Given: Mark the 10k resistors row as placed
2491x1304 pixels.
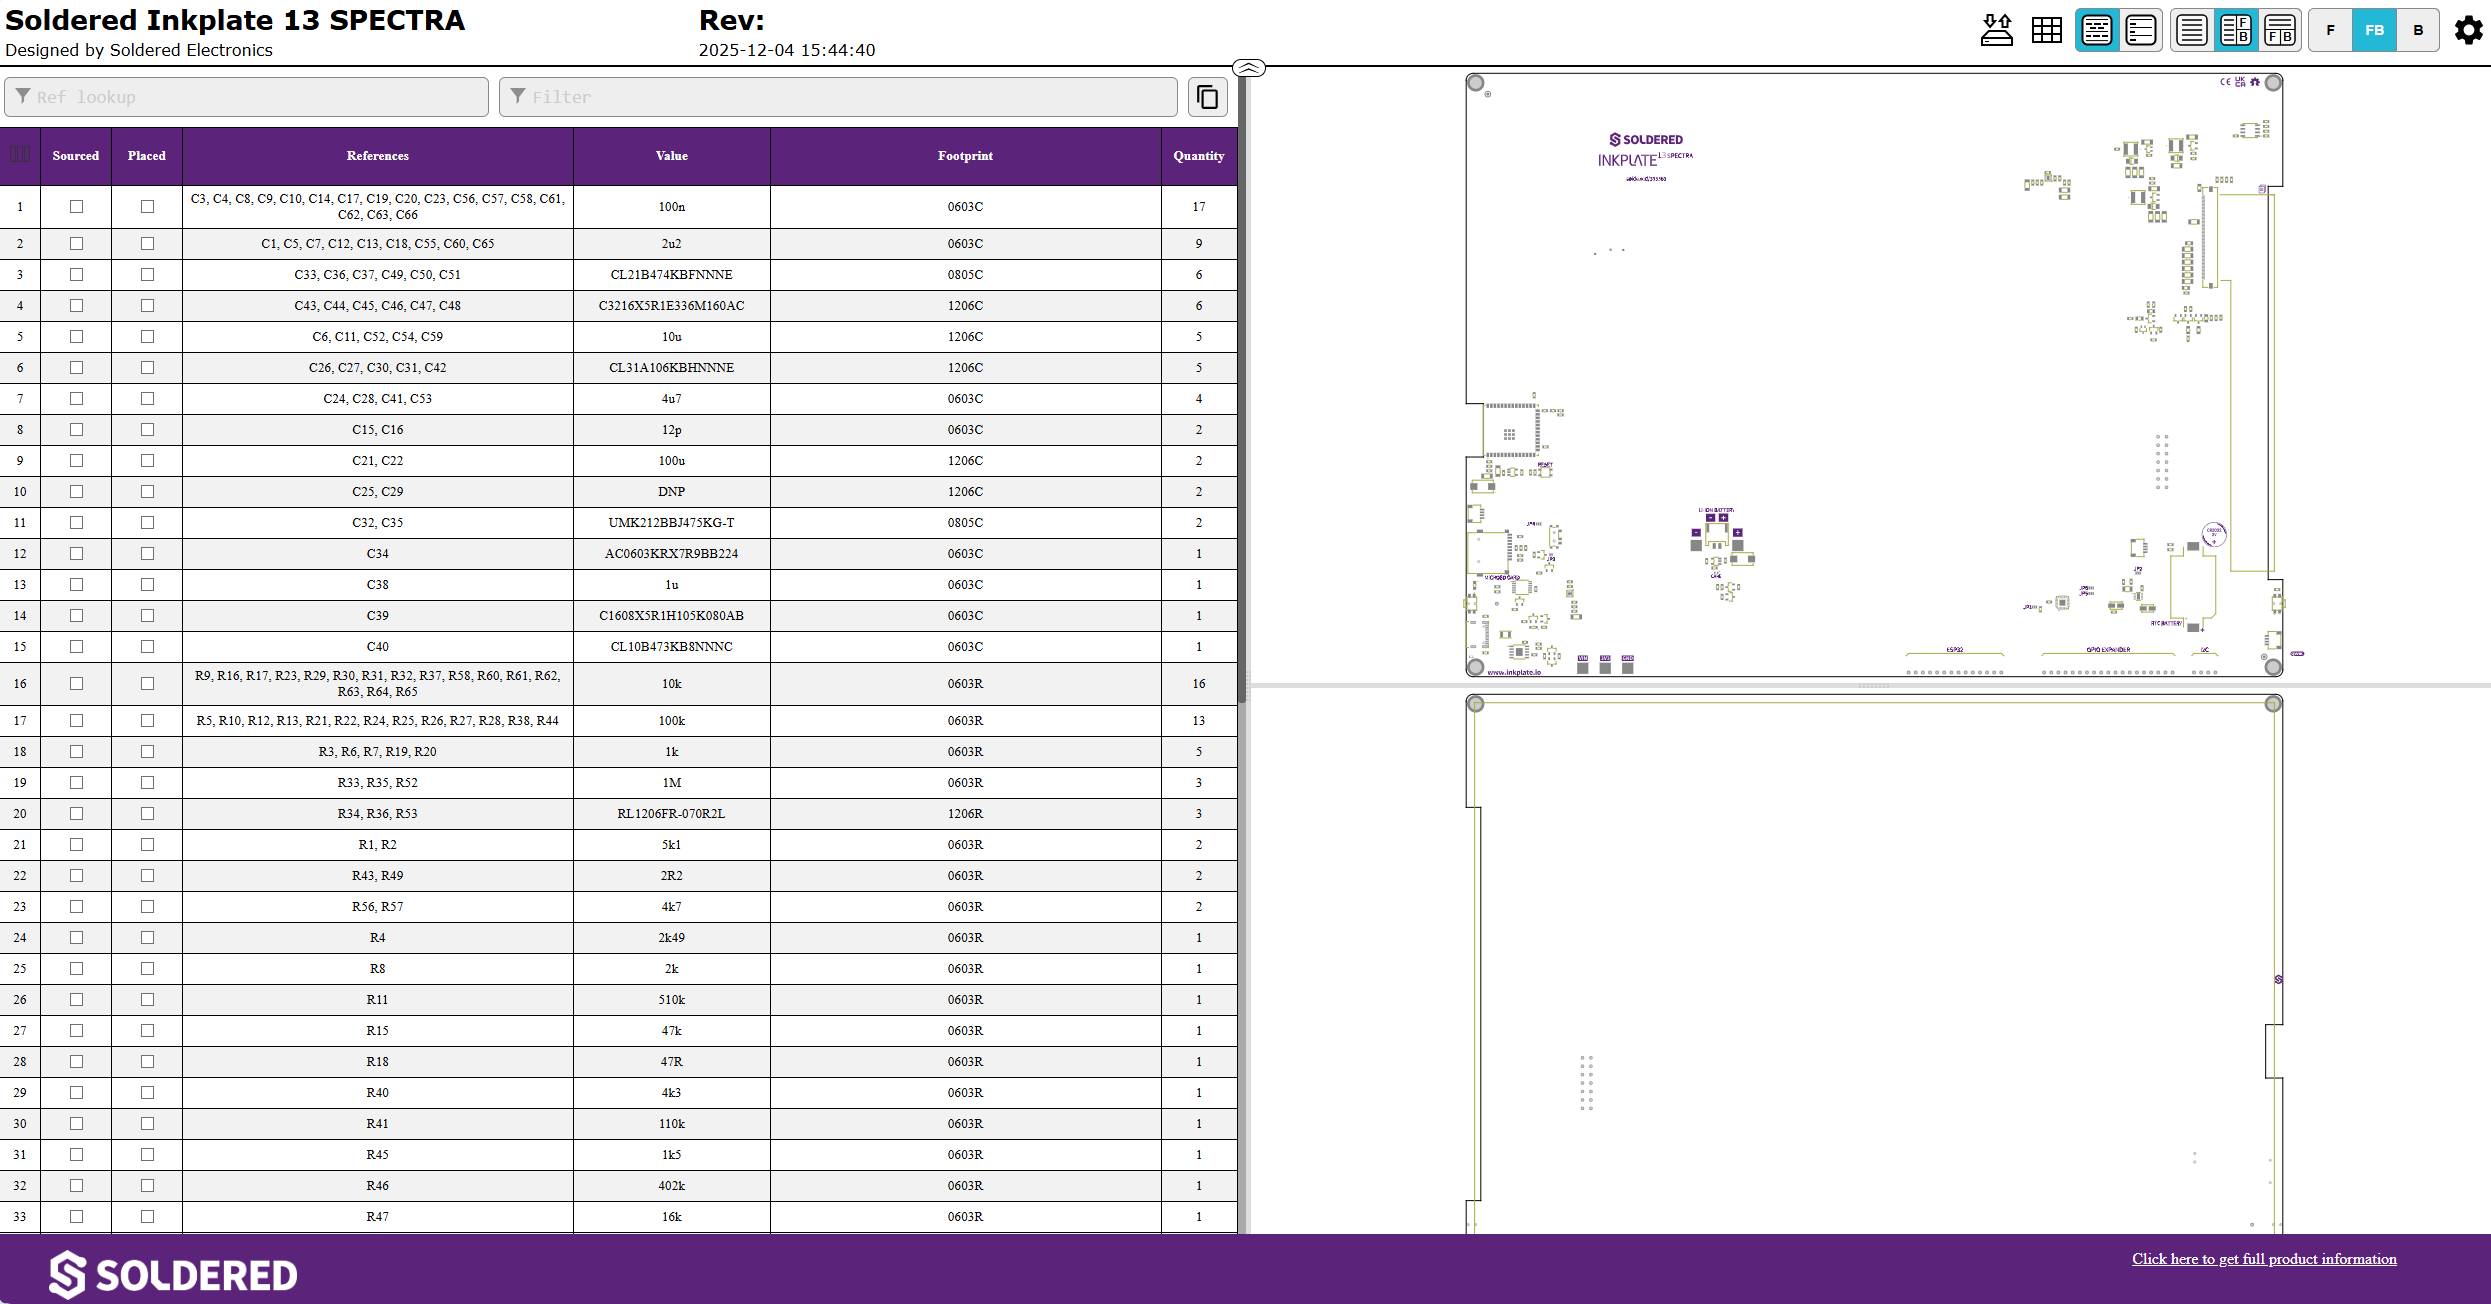Looking at the screenshot, I should tap(147, 684).
